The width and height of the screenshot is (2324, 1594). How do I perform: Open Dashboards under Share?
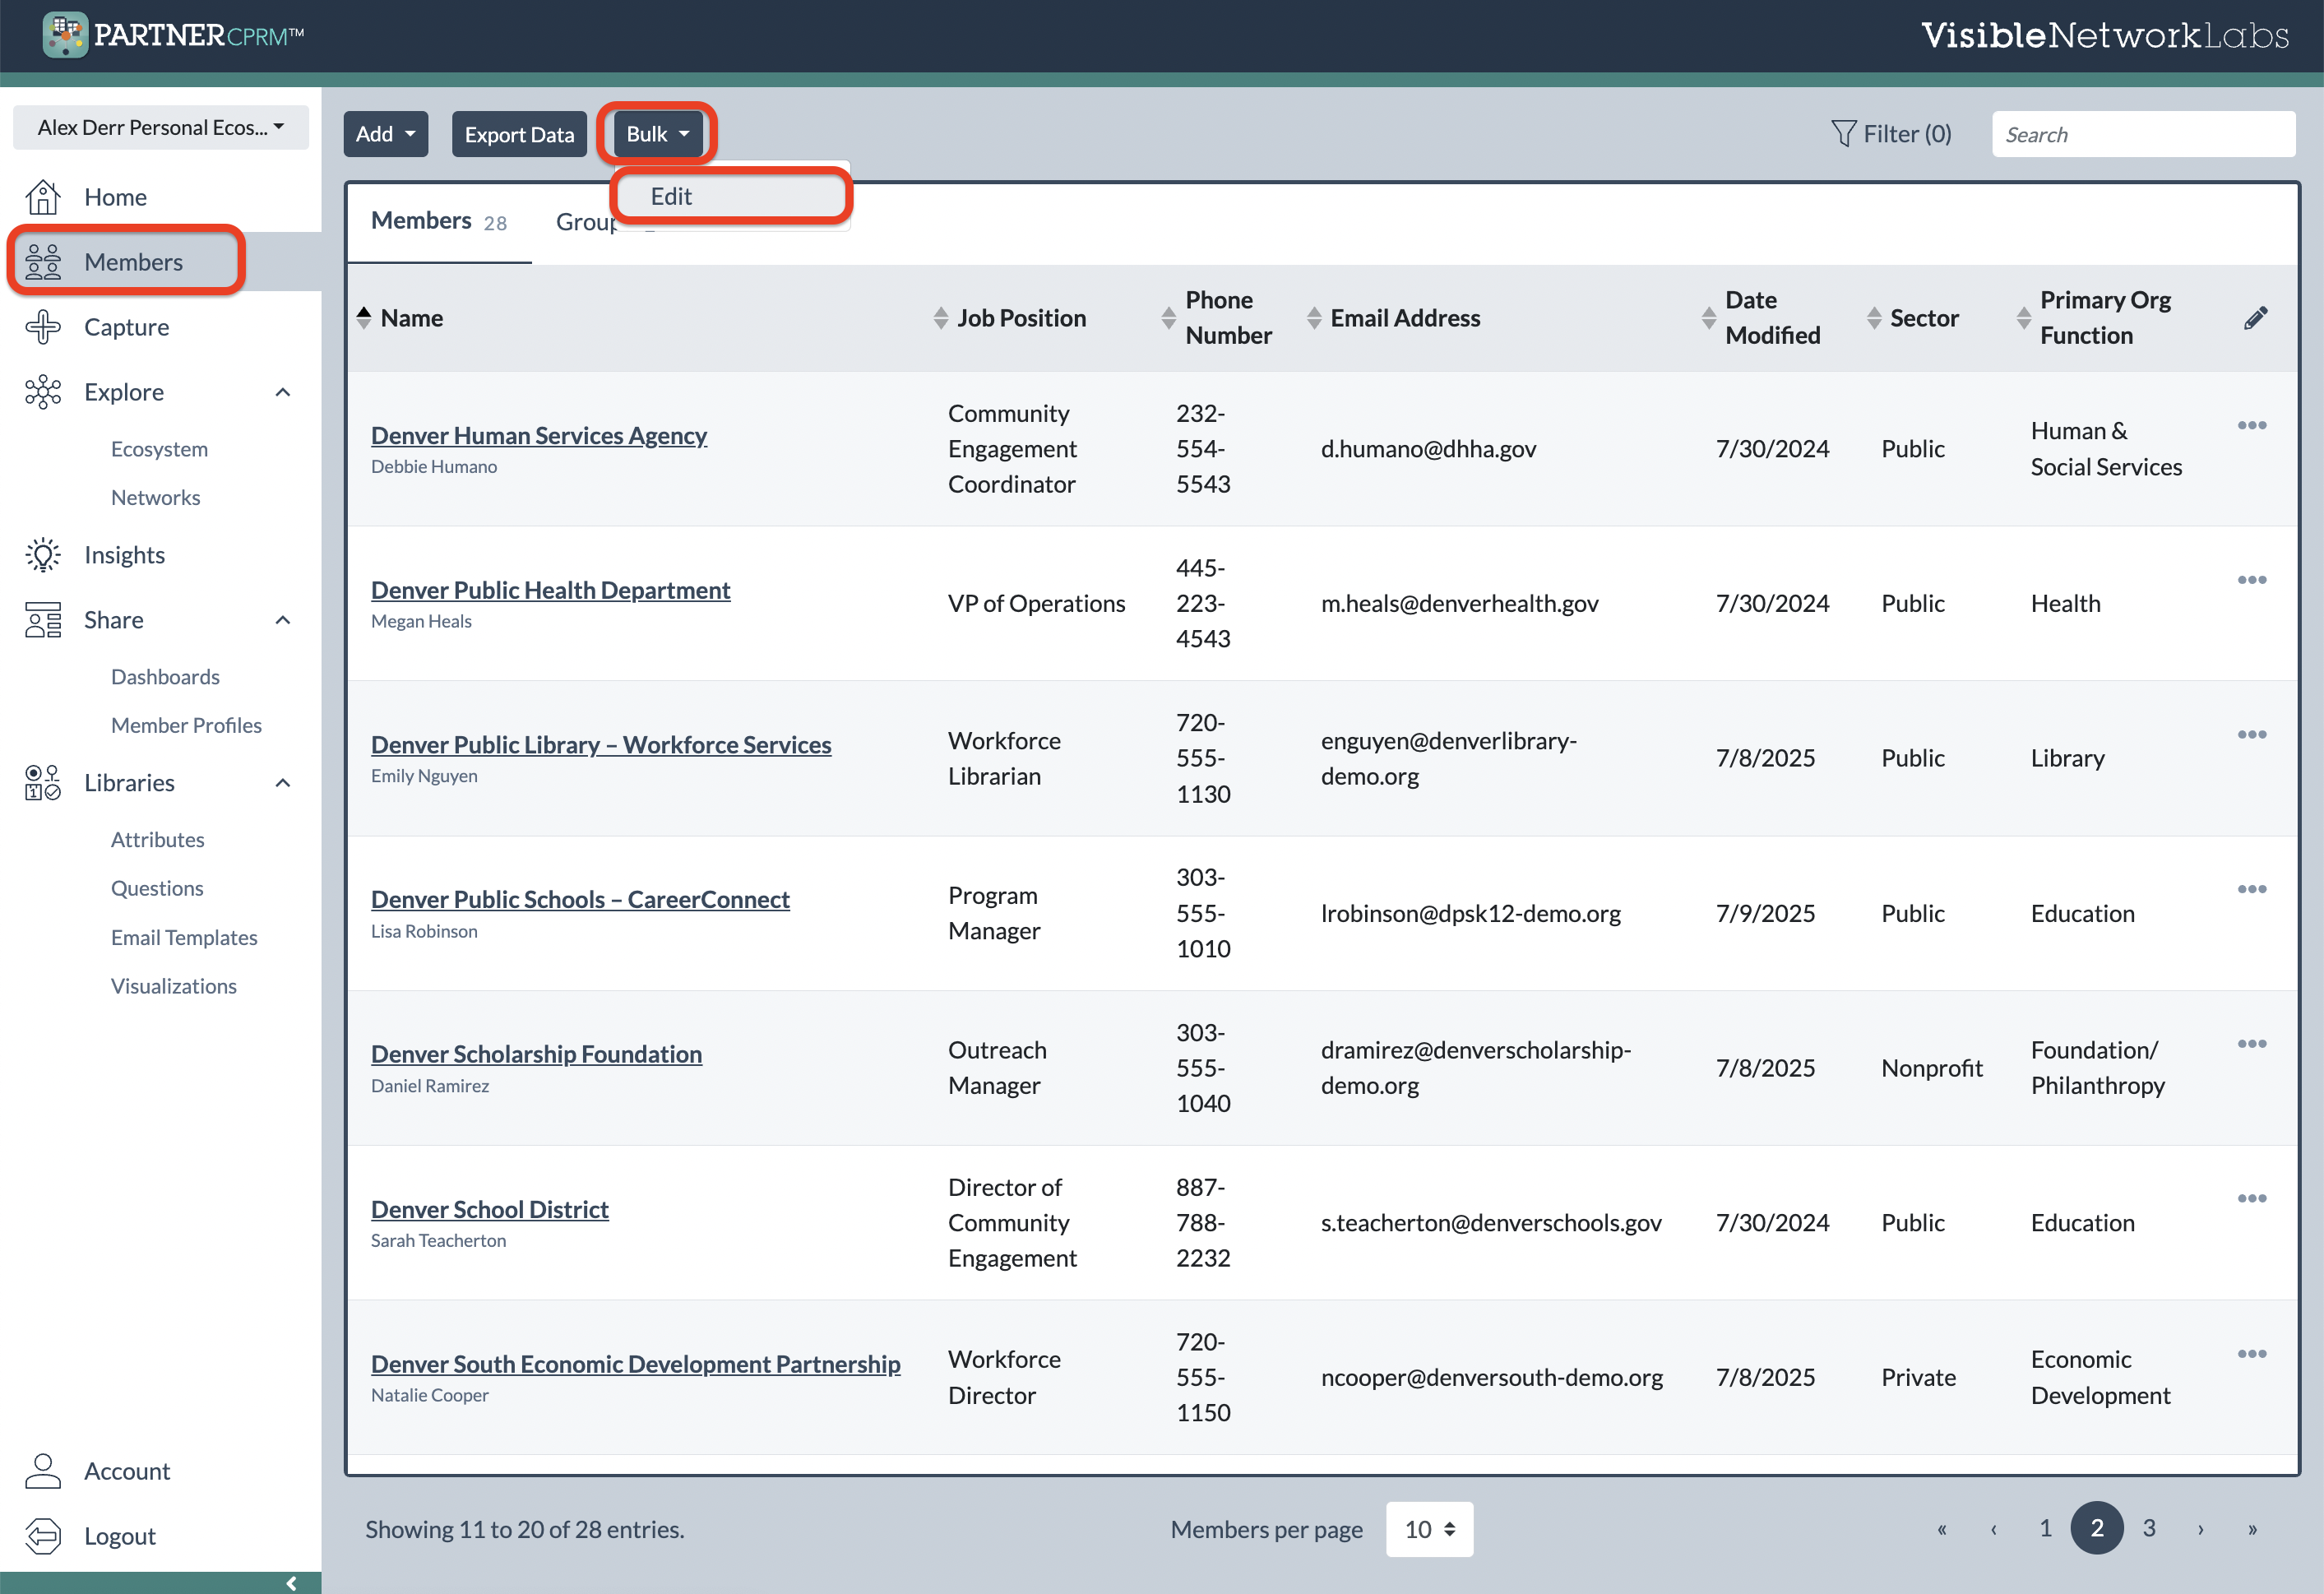click(x=165, y=677)
